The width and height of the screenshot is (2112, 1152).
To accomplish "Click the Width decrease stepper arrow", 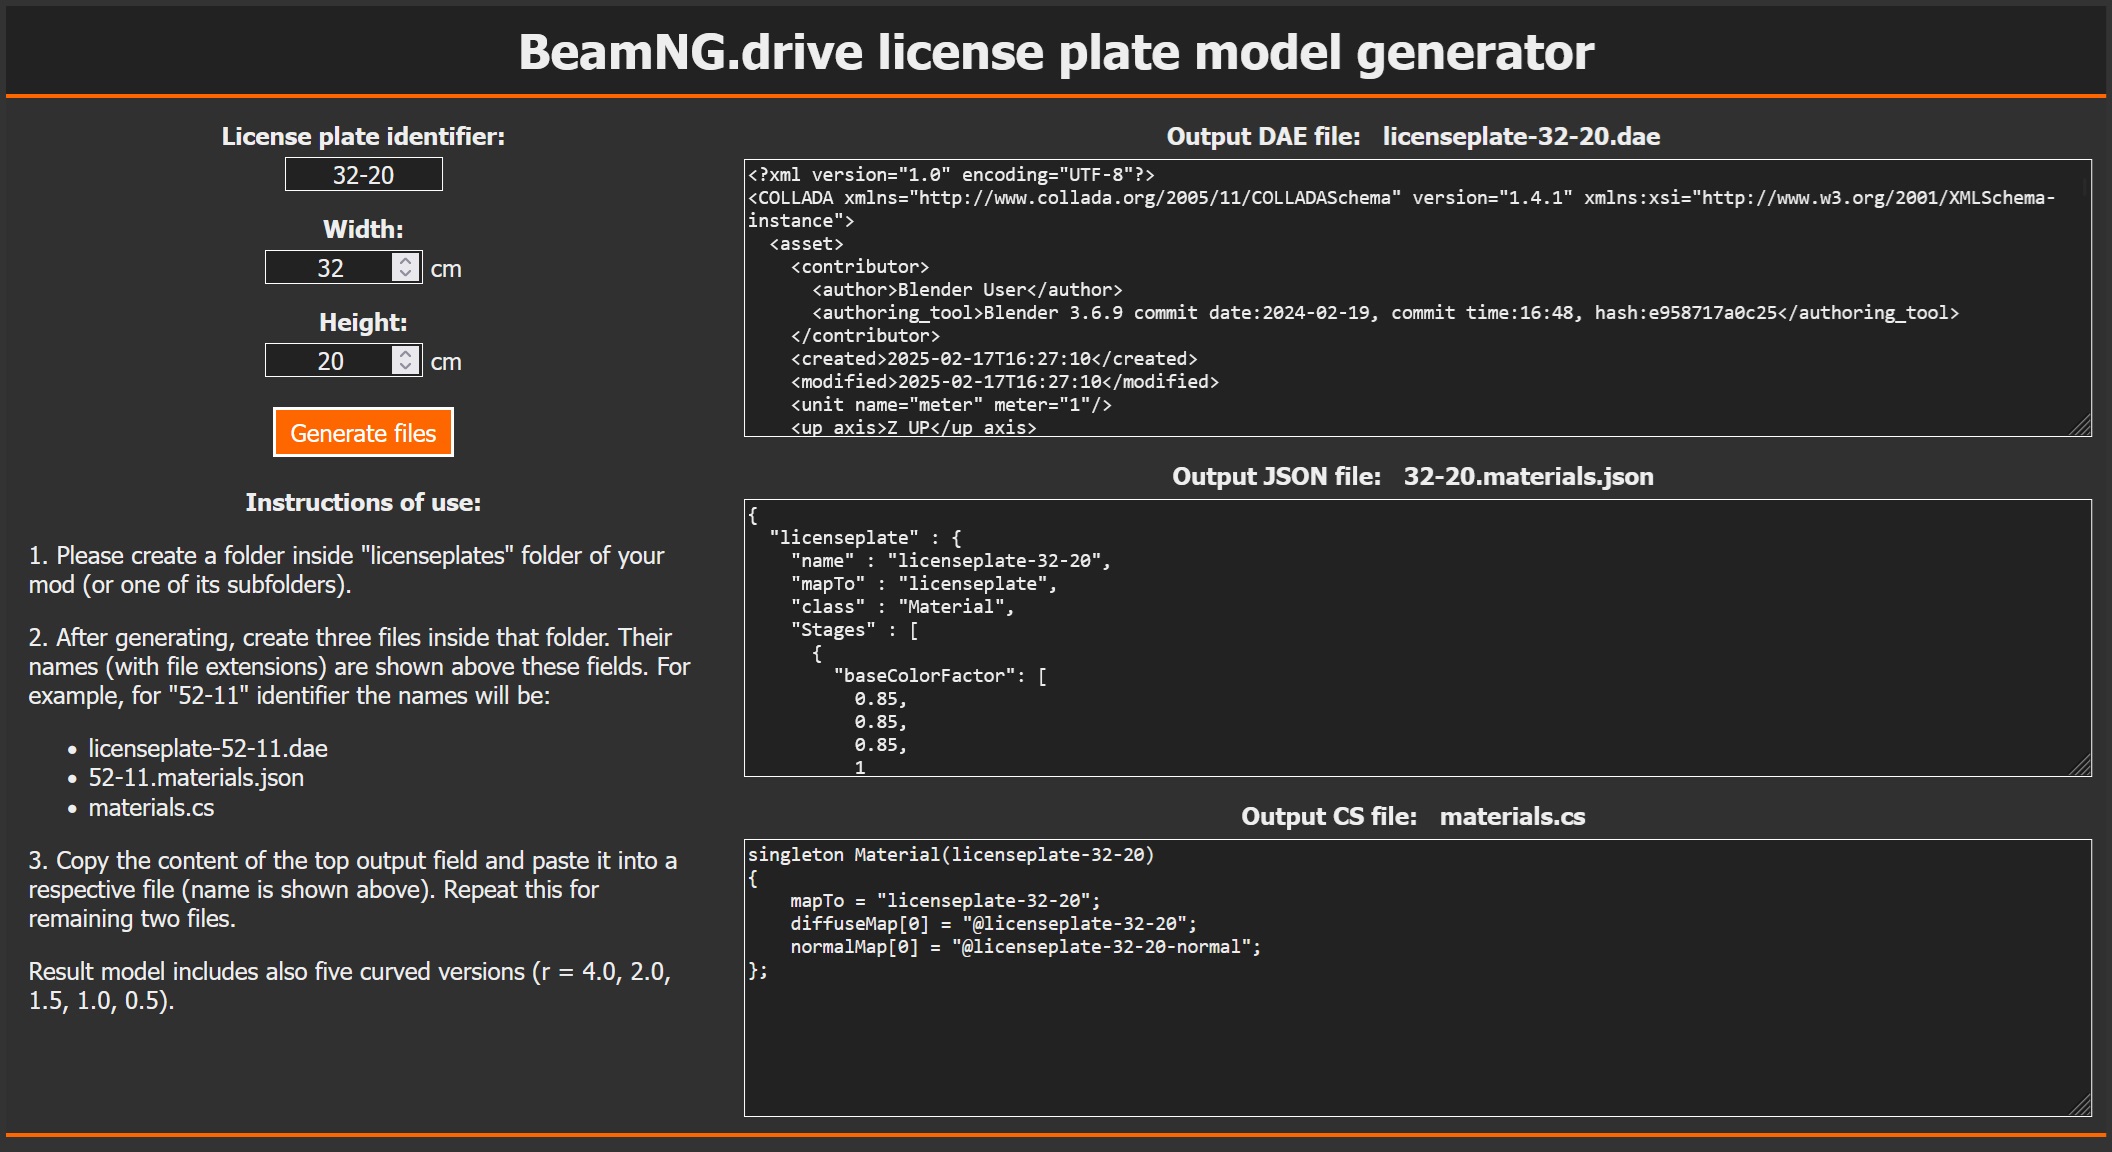I will pos(405,274).
